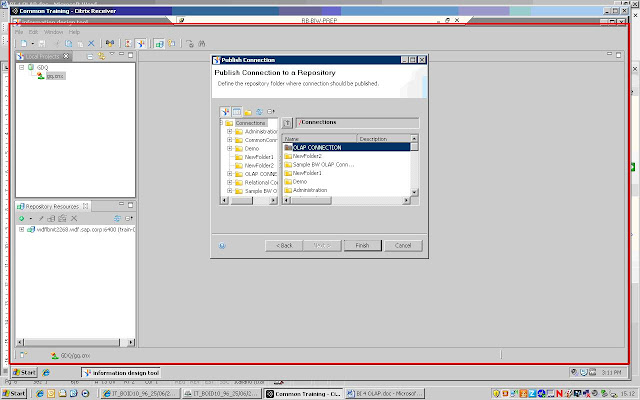Click scroll-right arrow in Repository Resources panel
The width and height of the screenshot is (640, 400).
131,342
